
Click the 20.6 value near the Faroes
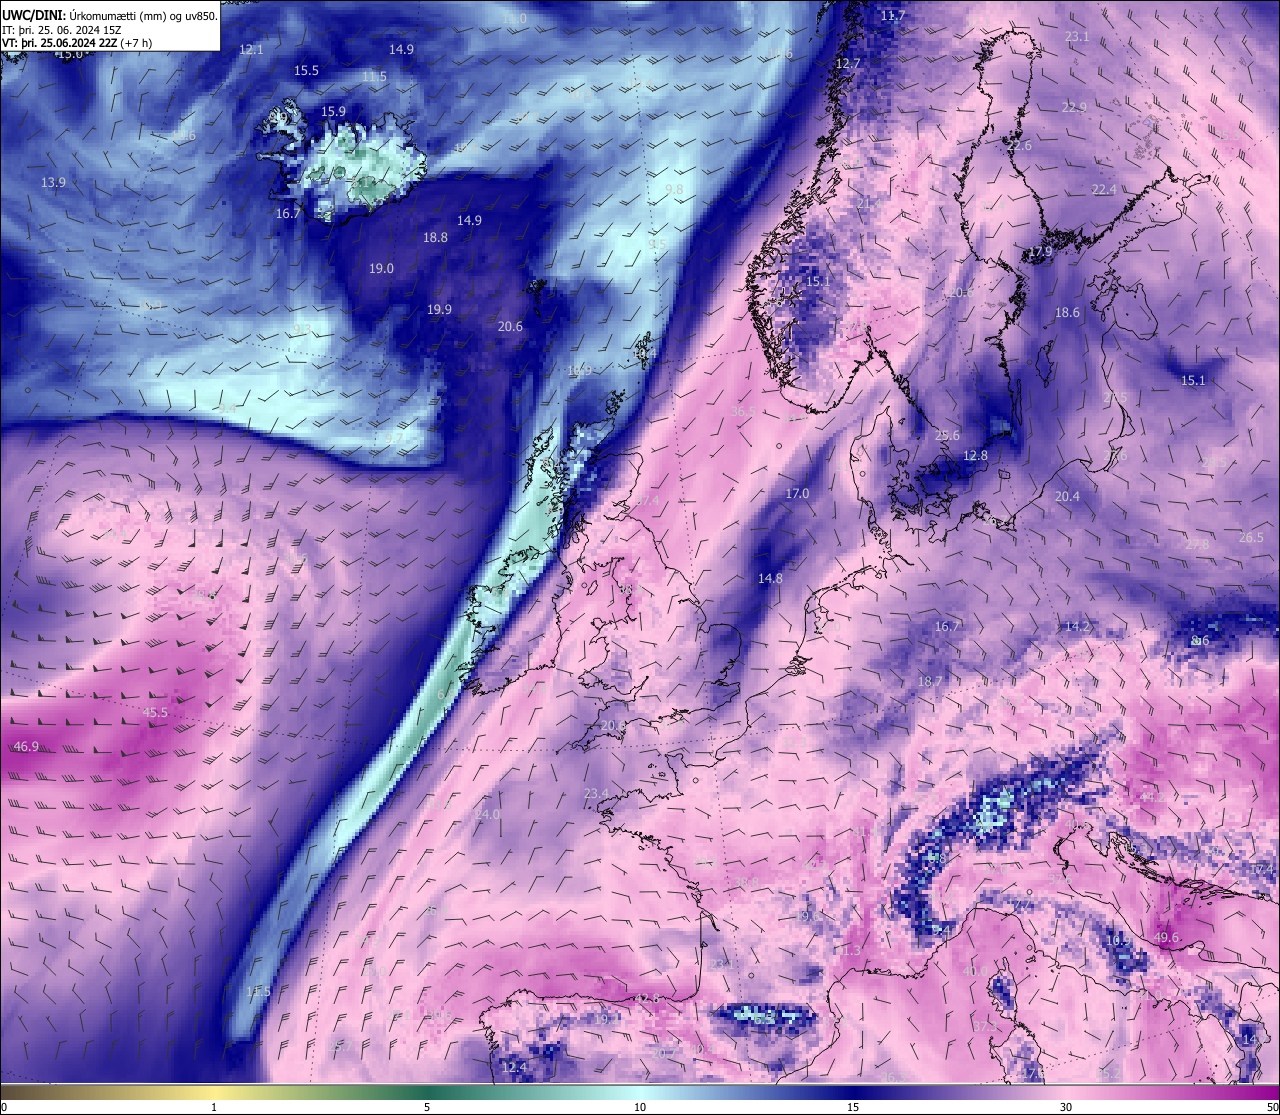510,326
